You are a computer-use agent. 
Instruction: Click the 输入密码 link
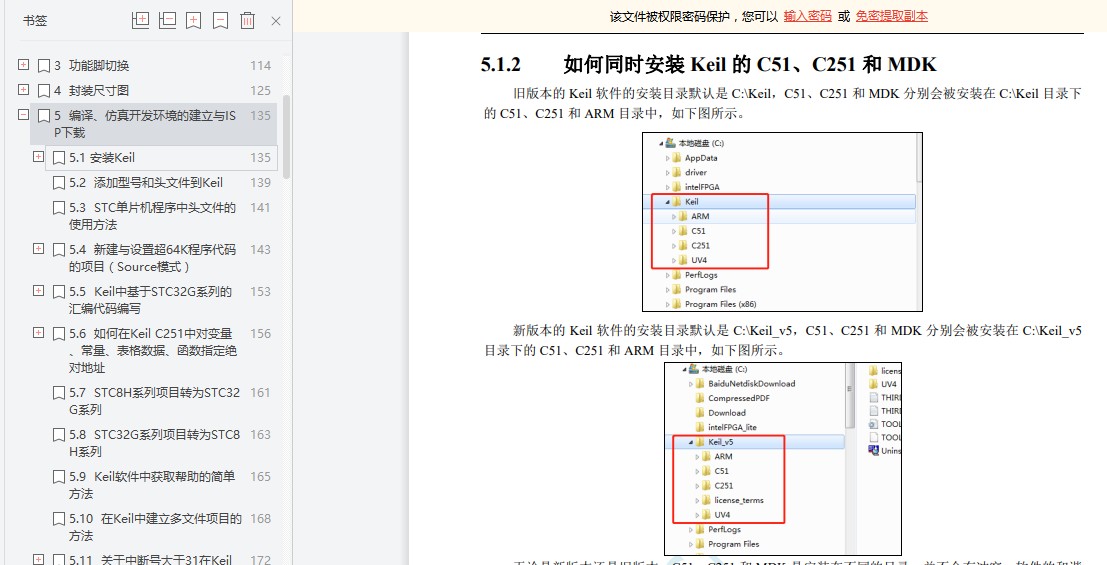pyautogui.click(x=808, y=16)
